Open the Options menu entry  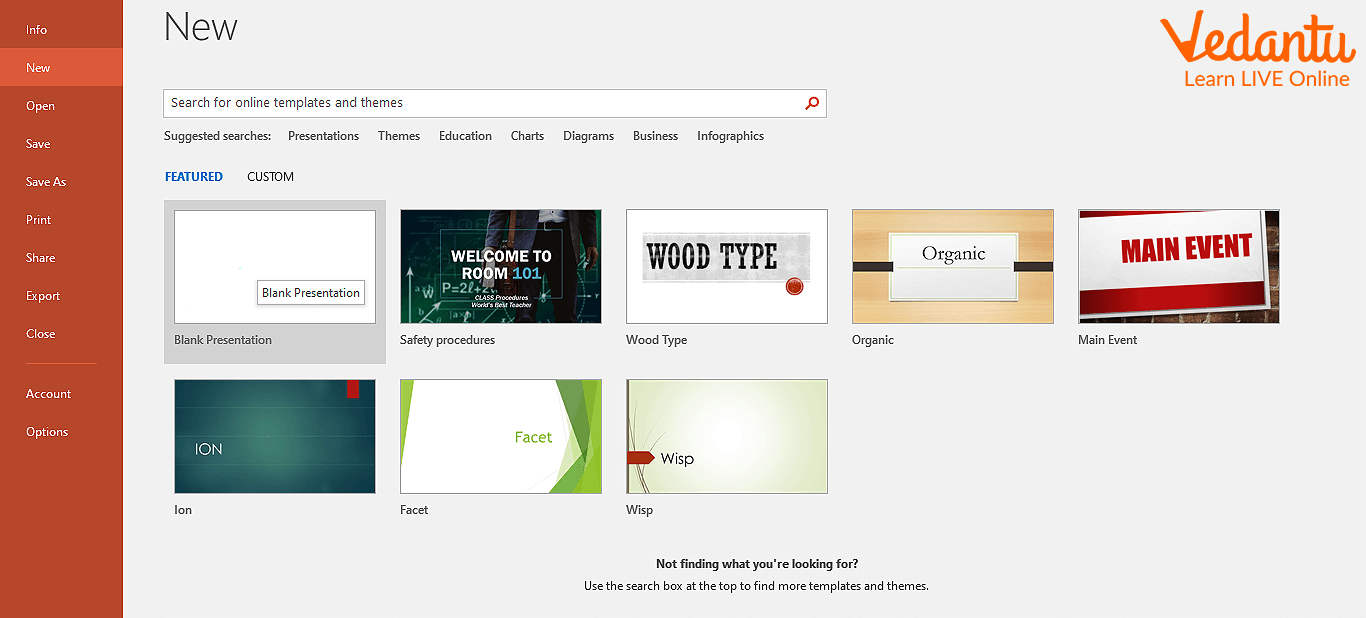point(47,432)
